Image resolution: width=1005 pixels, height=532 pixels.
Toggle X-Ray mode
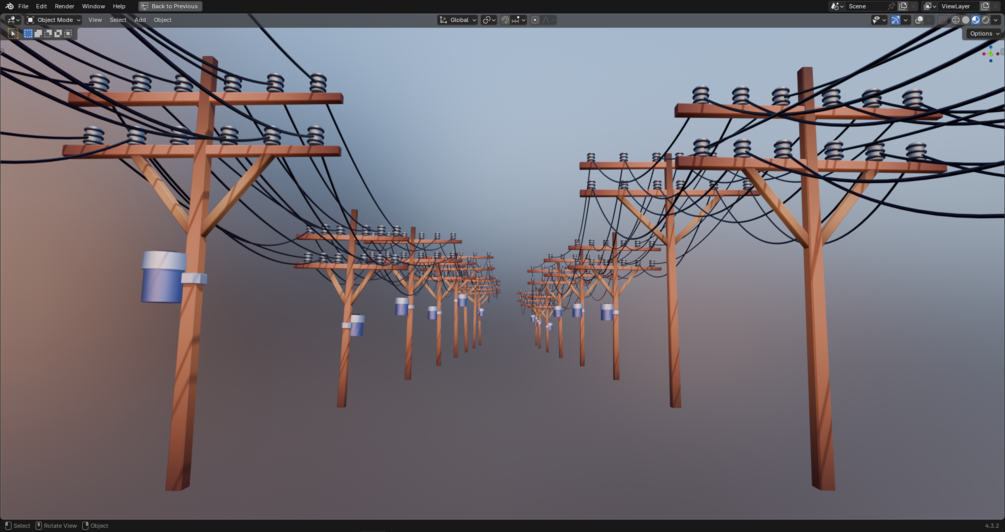tap(943, 20)
